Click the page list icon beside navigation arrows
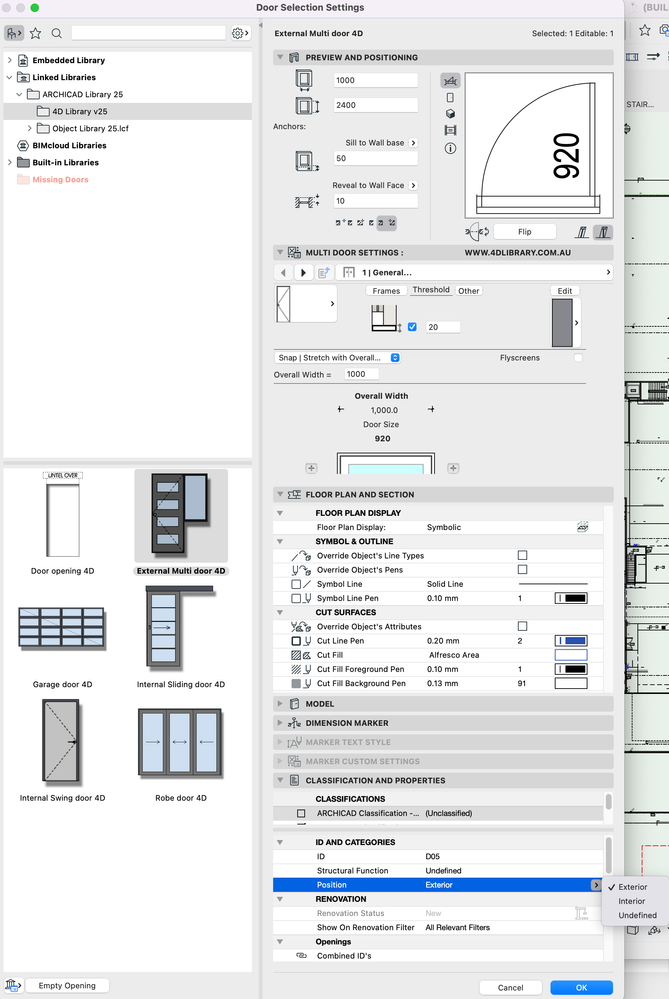This screenshot has height=999, width=669. (324, 273)
